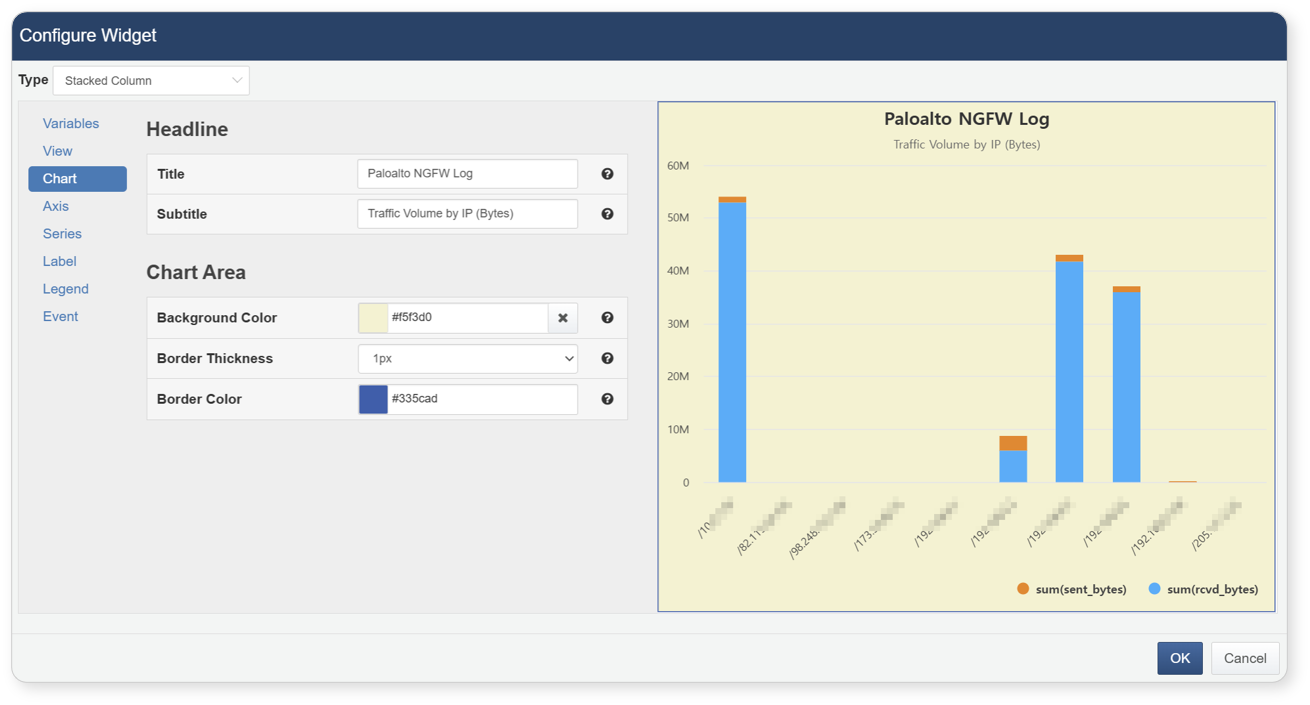Open help for the Subtitle field
Viewport: 1310px width, 705px height.
(607, 214)
